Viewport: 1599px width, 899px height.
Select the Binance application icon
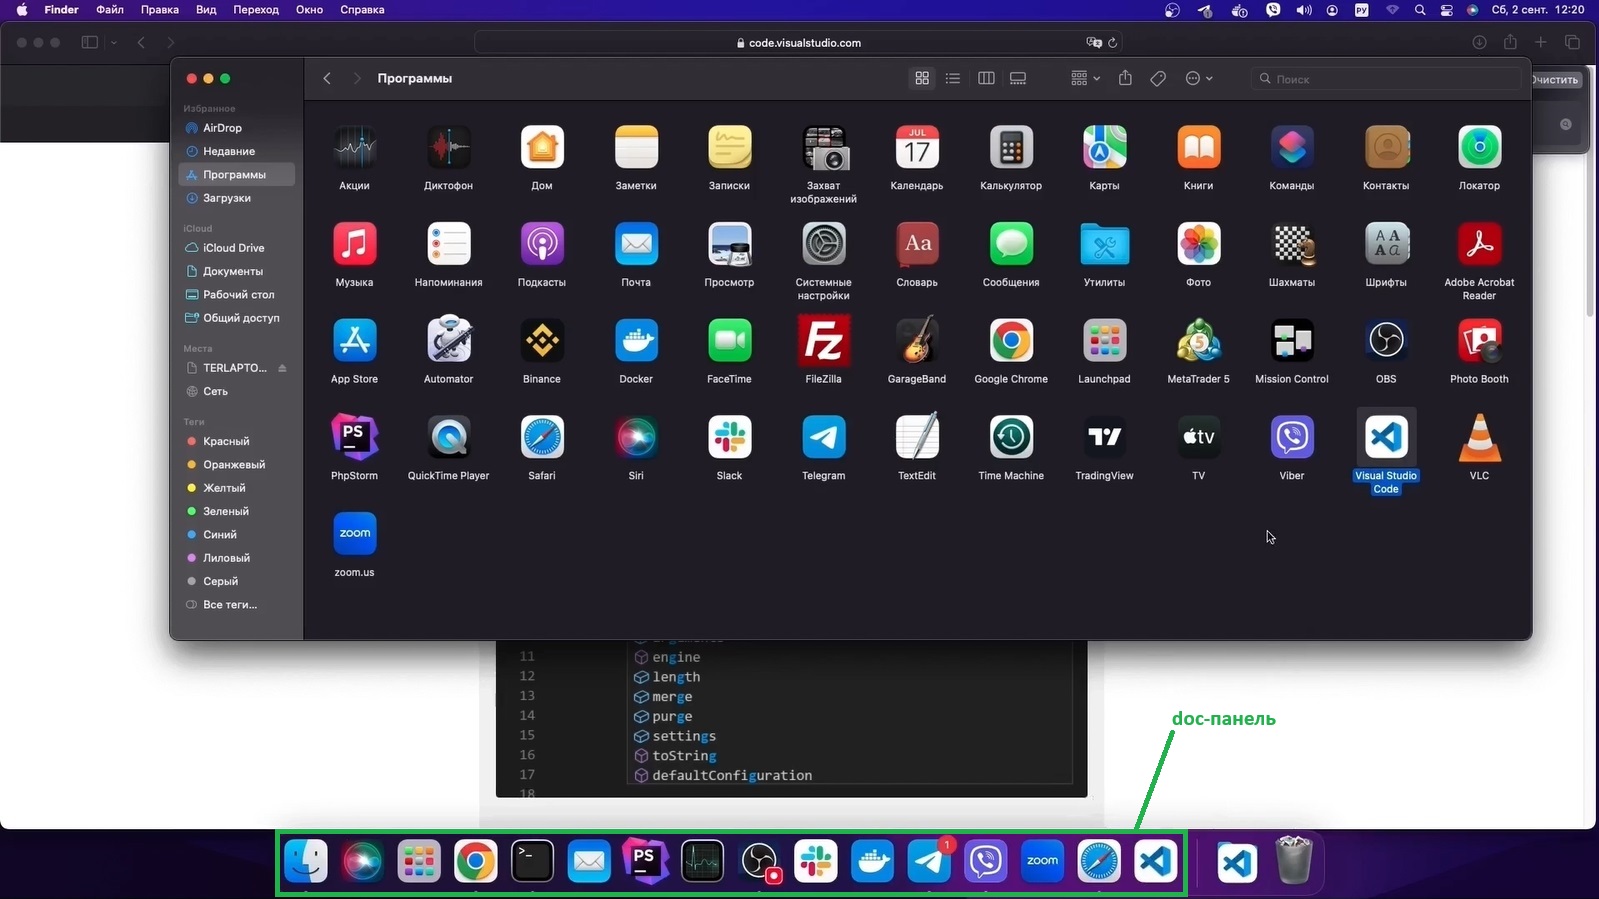tap(542, 341)
